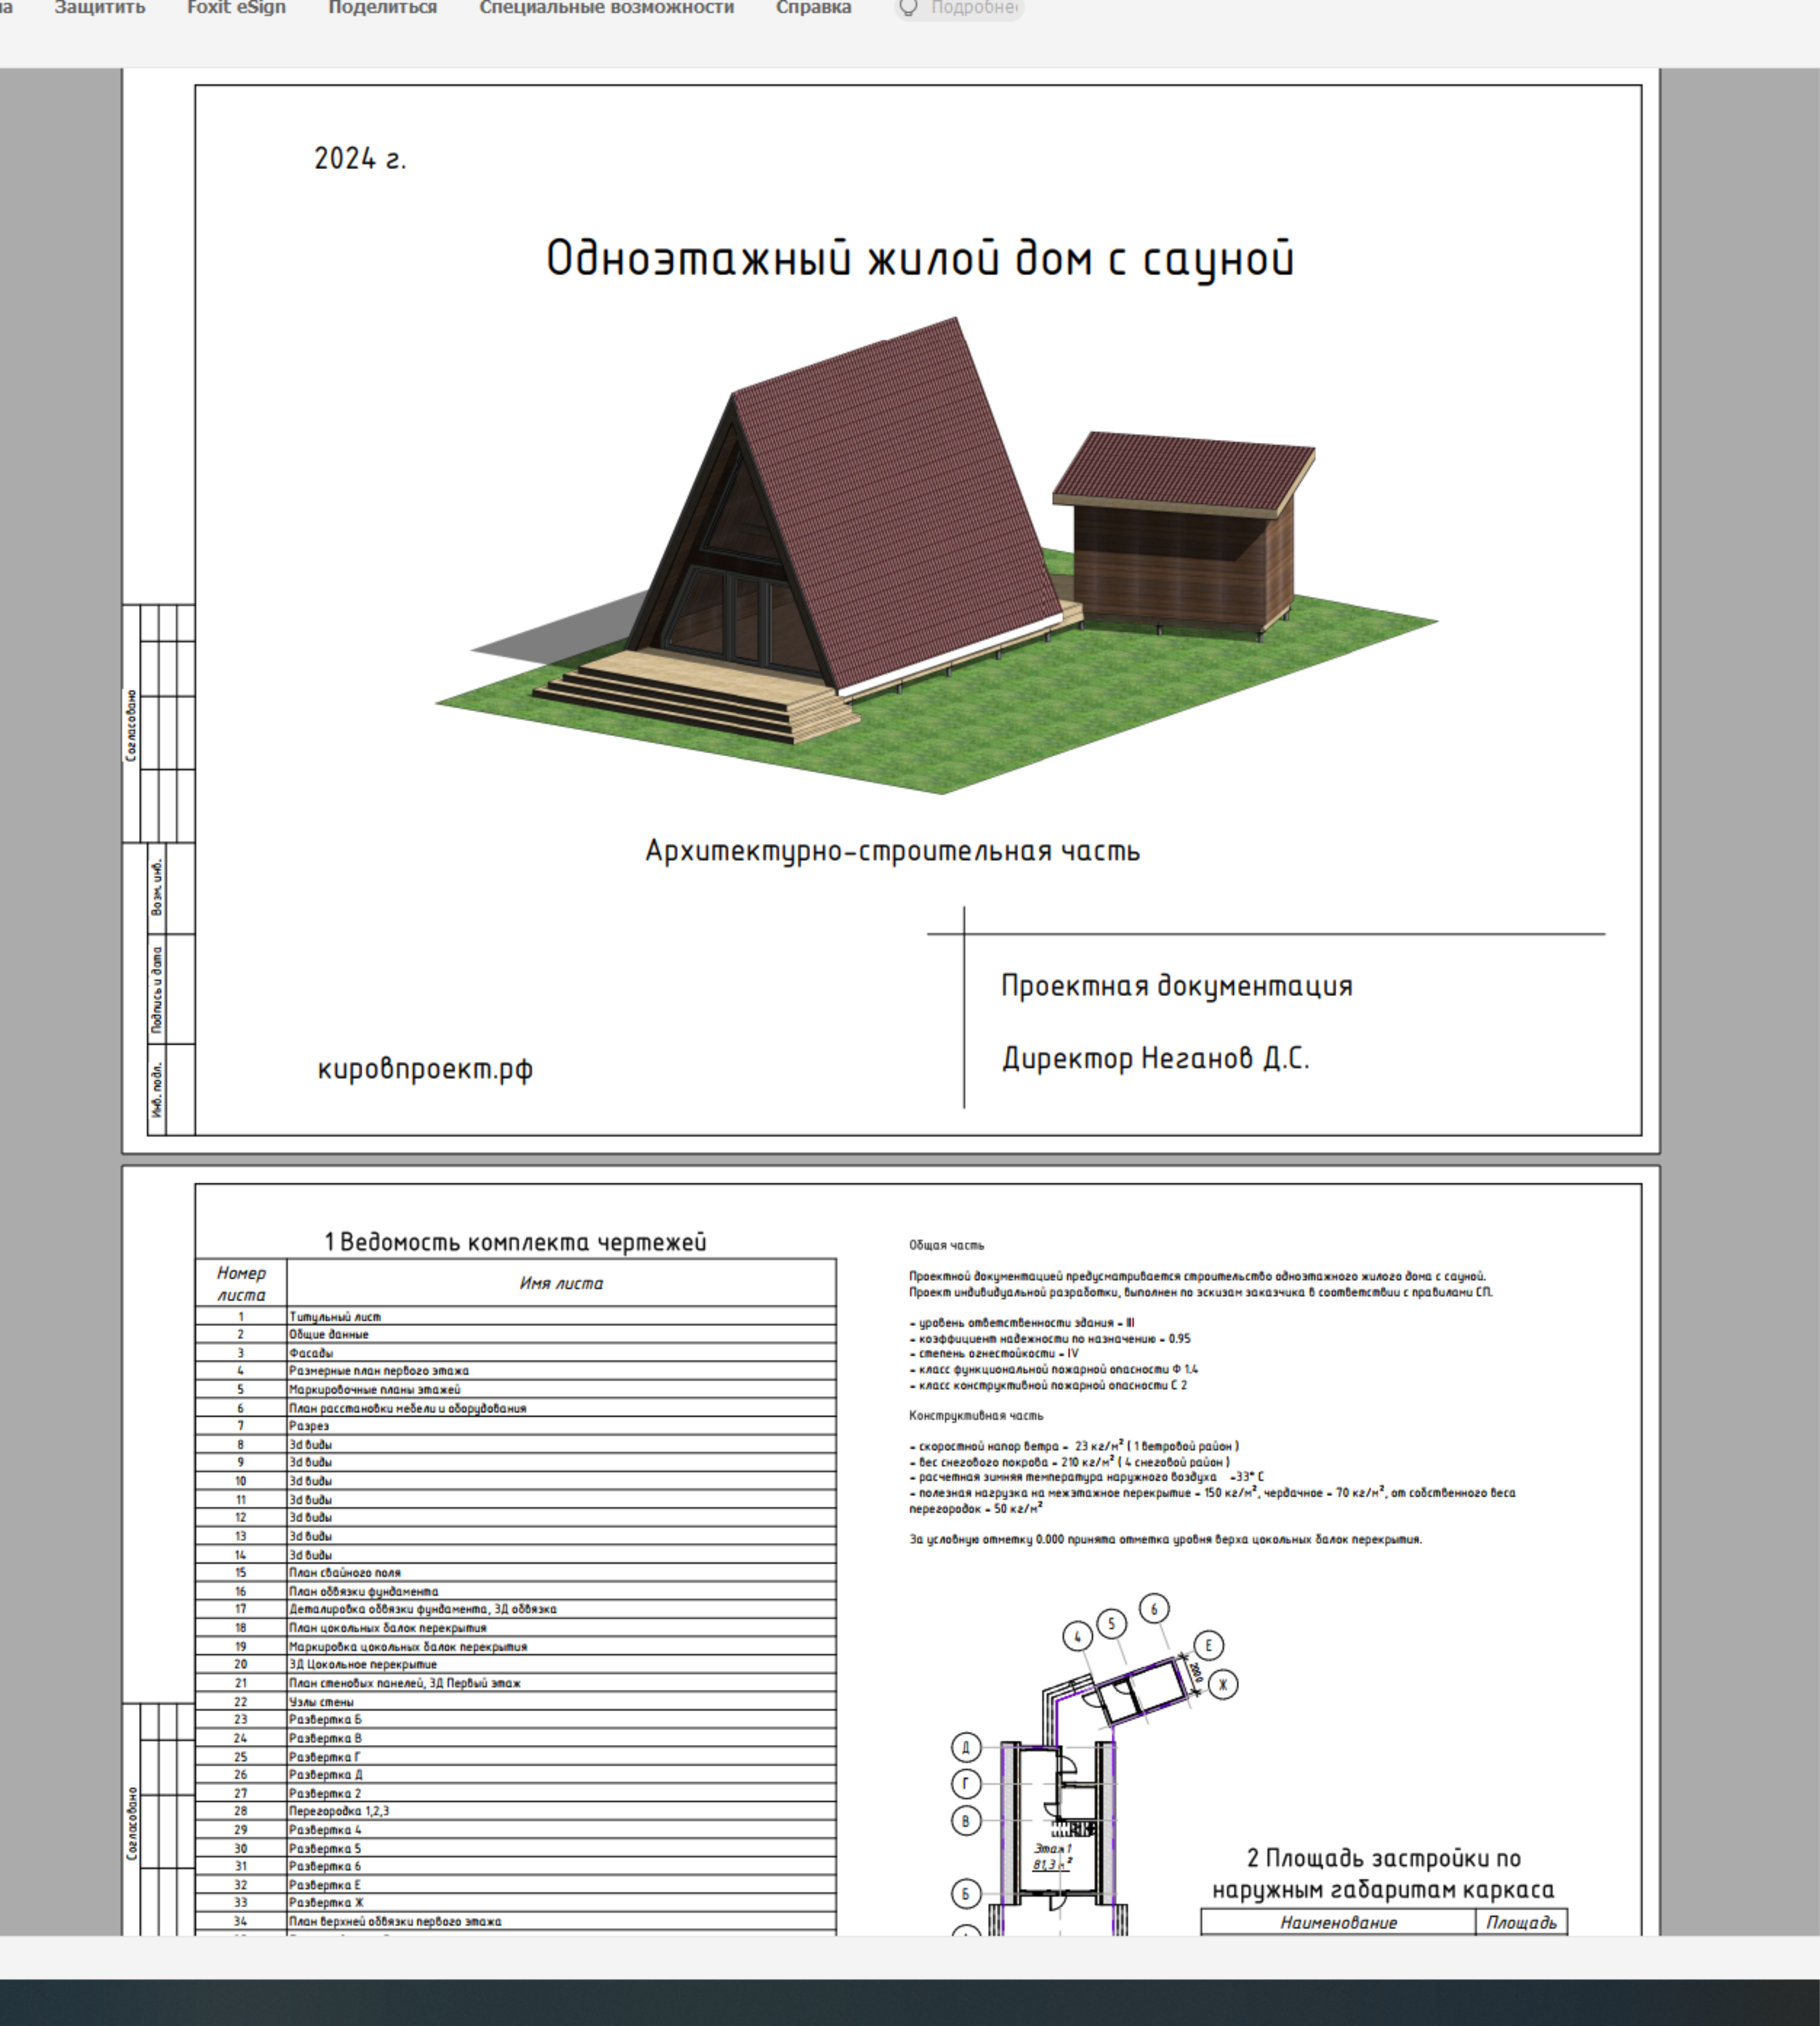Viewport: 1820px width, 2026px height.
Task: Select 'План стеновых панелей, 3Д Первый этаж' row
Action: coord(516,1683)
